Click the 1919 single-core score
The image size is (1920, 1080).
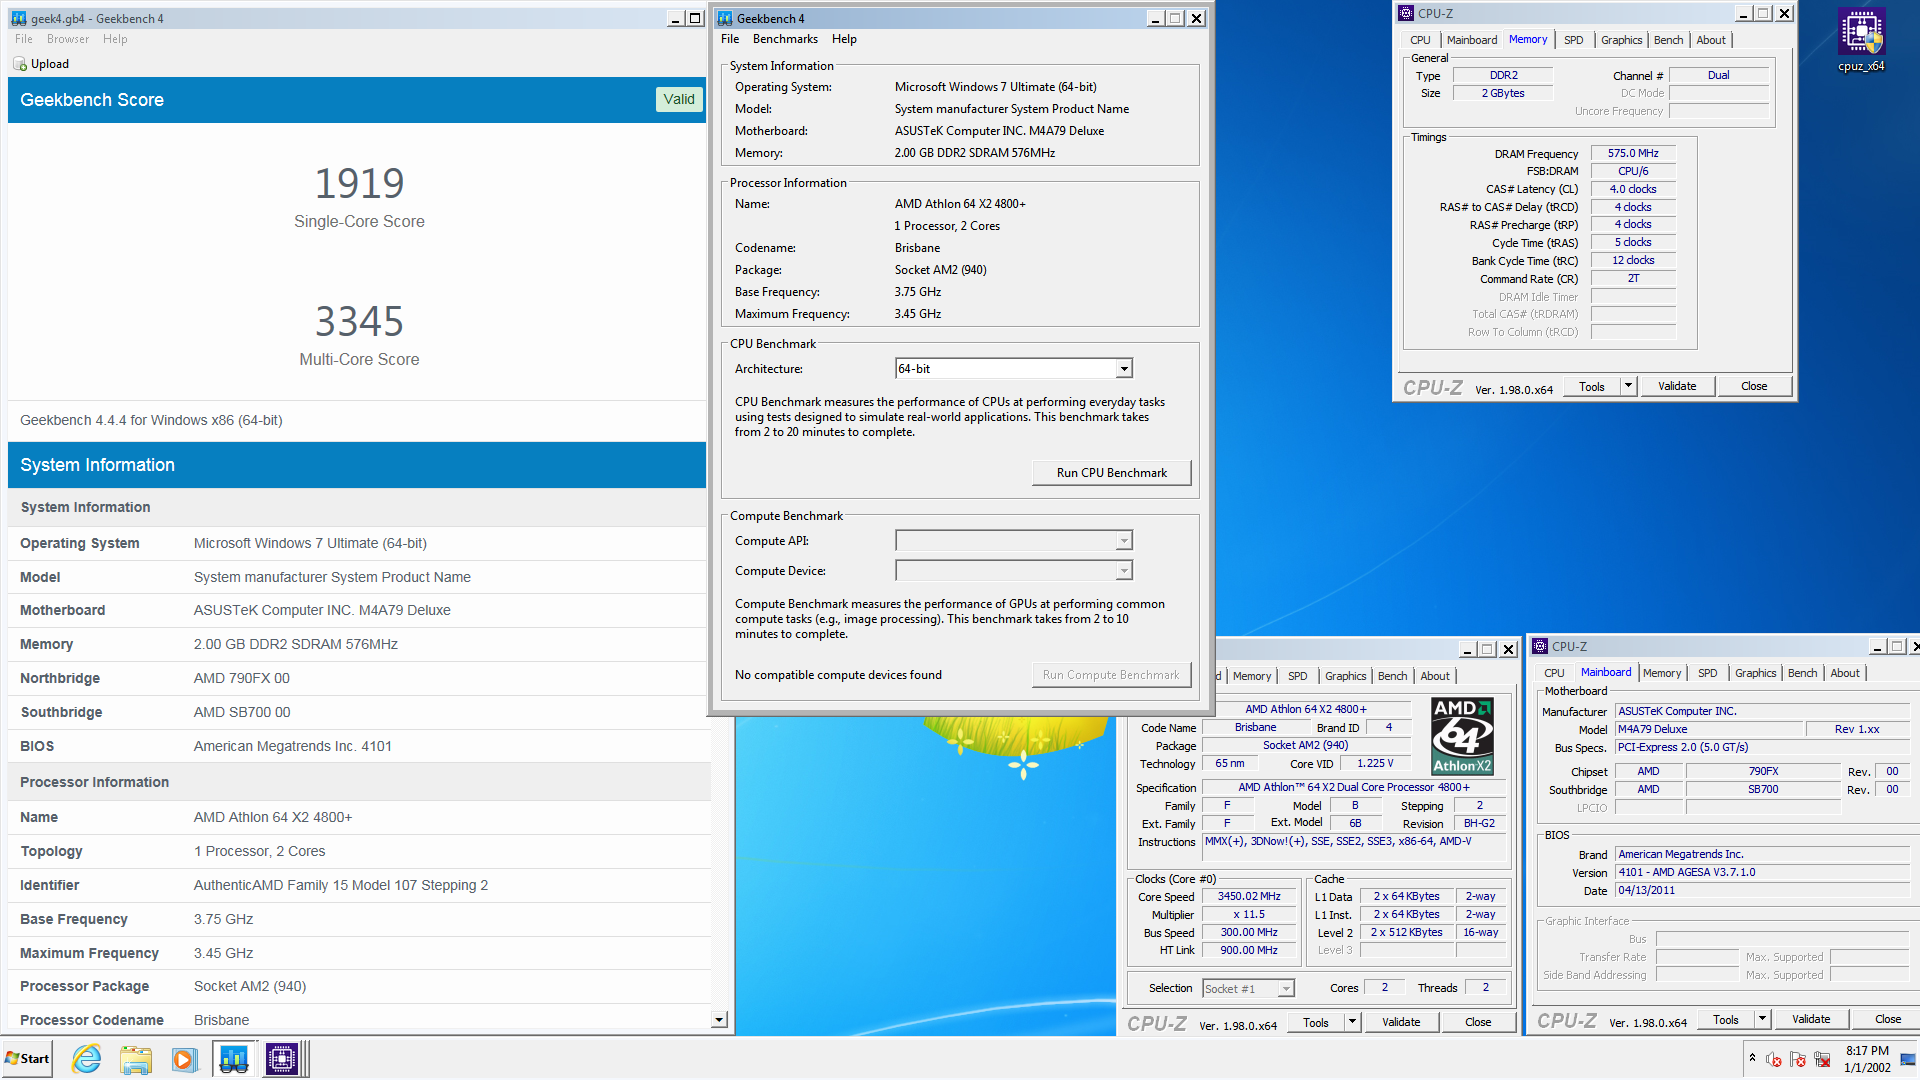click(x=359, y=183)
